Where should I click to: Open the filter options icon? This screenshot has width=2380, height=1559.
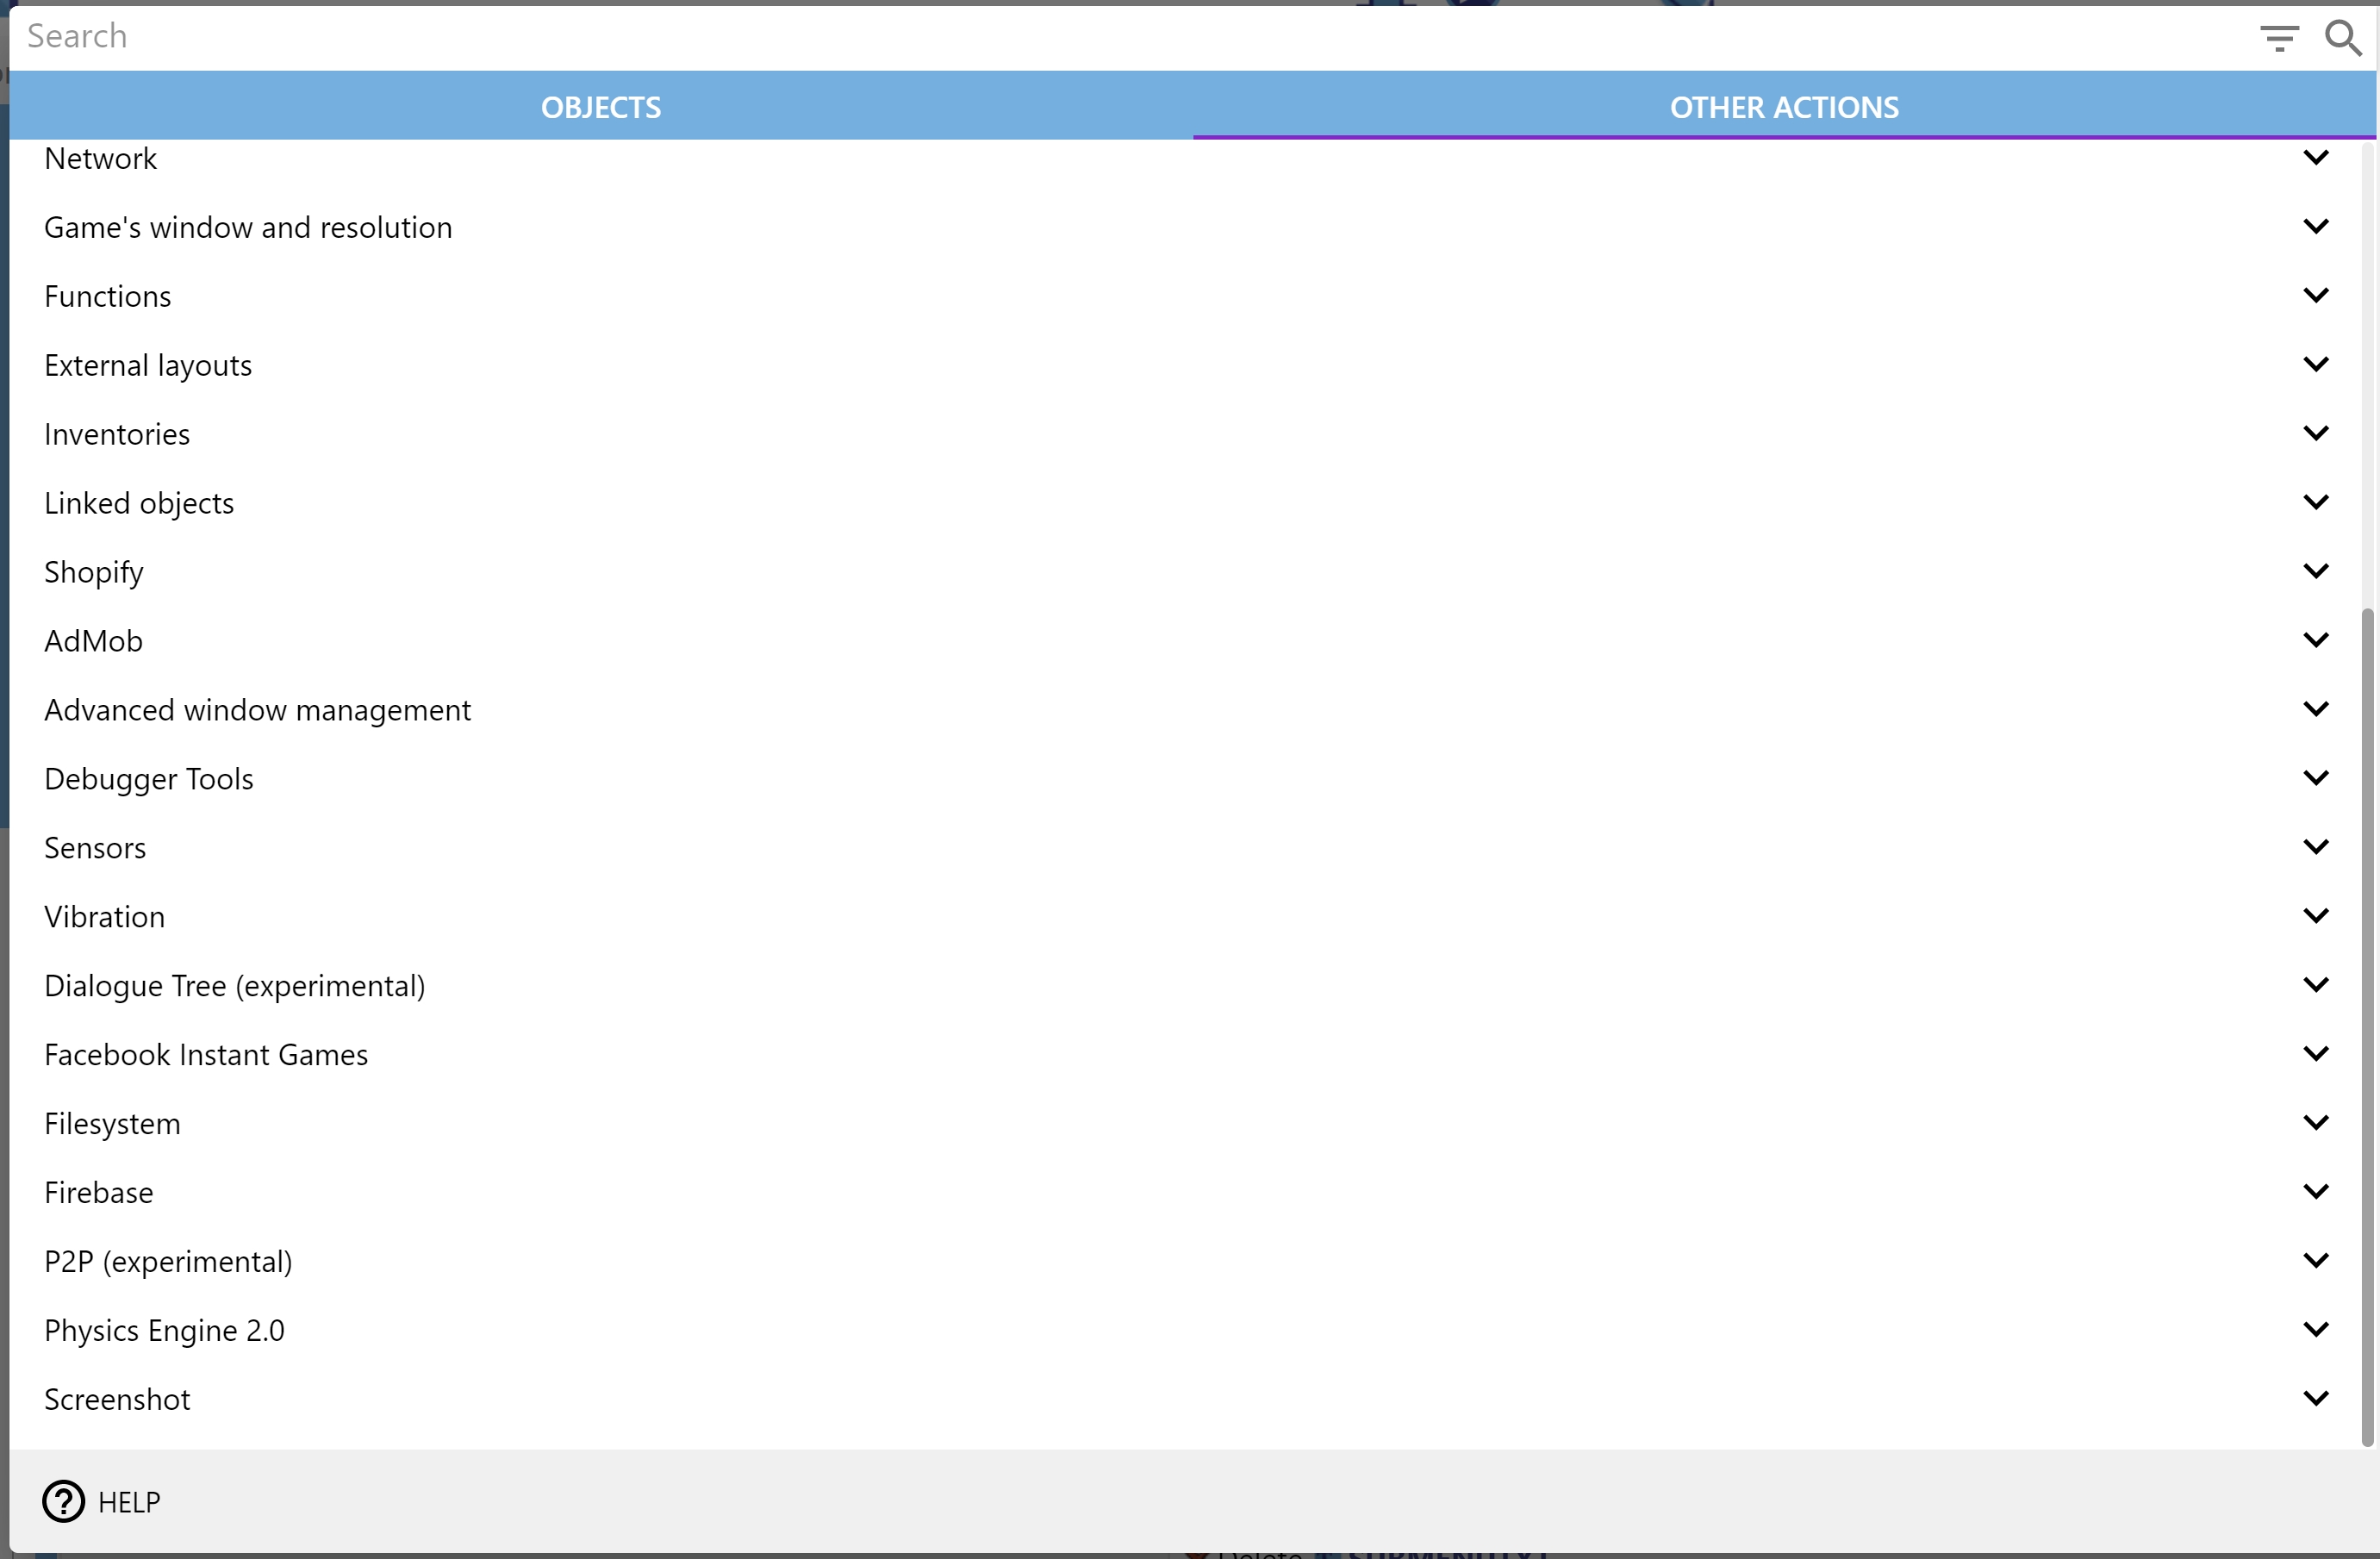click(x=2279, y=38)
